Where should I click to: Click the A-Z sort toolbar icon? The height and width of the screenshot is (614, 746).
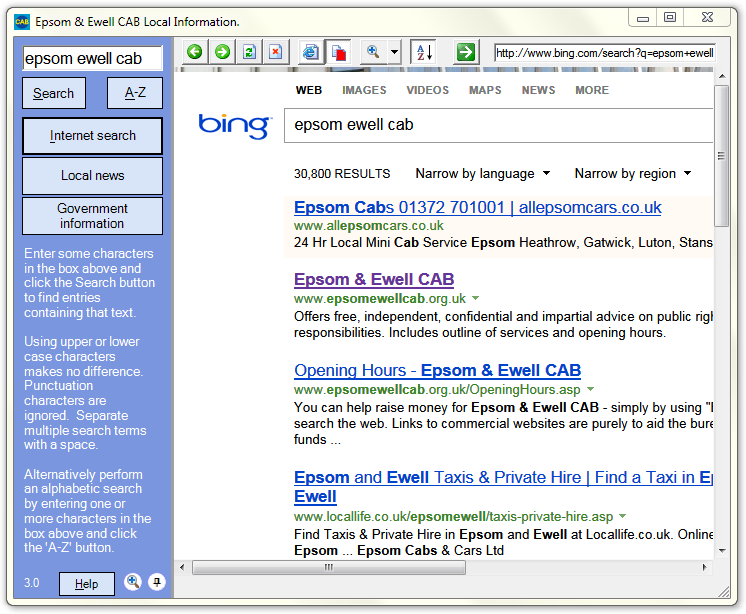pyautogui.click(x=423, y=51)
